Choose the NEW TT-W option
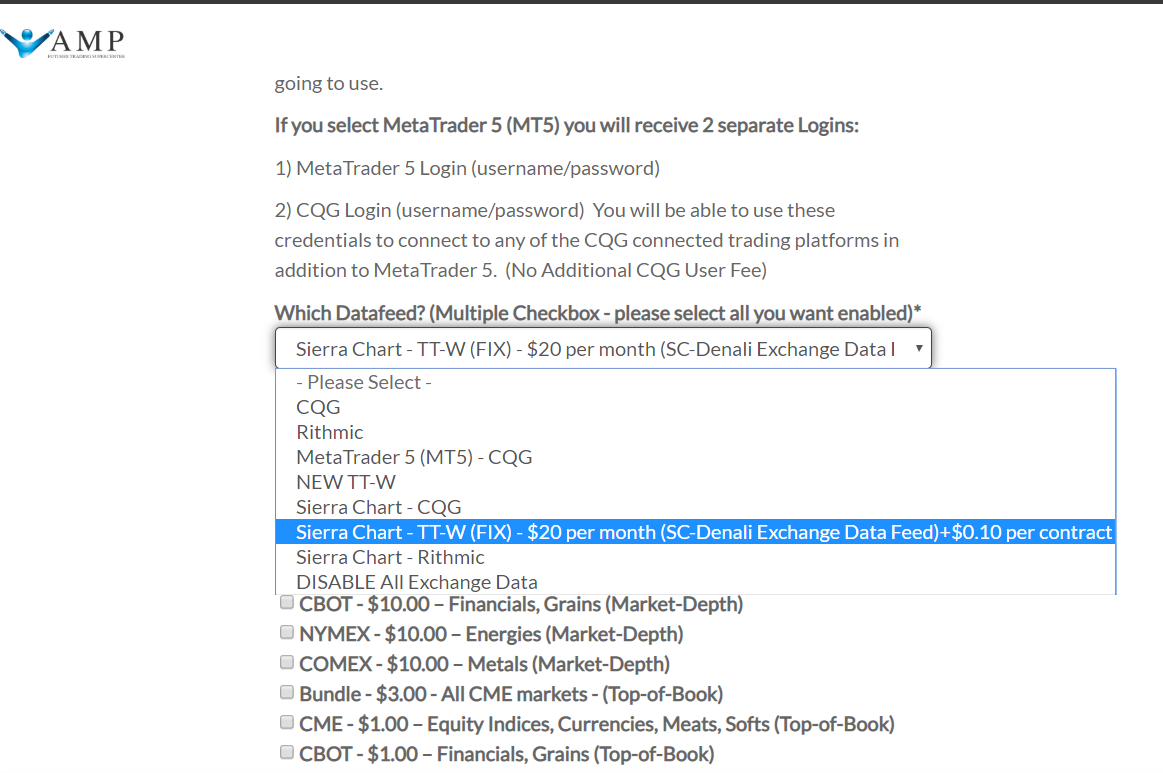 695,482
